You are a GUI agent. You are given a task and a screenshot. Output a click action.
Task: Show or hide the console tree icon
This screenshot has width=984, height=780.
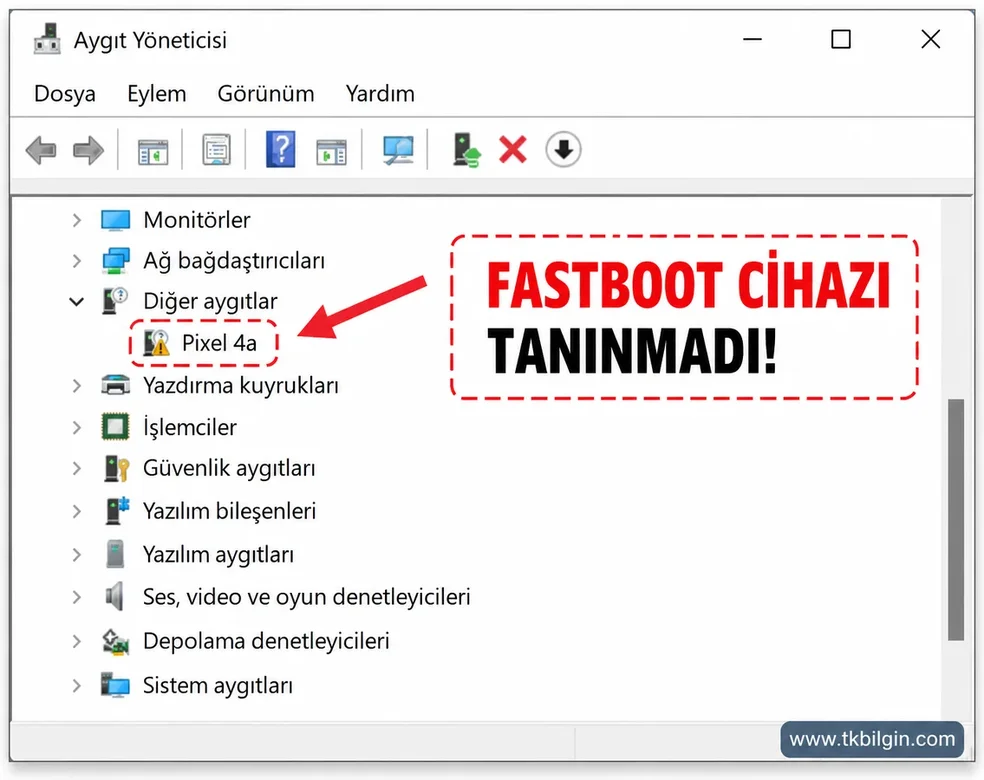coord(153,152)
